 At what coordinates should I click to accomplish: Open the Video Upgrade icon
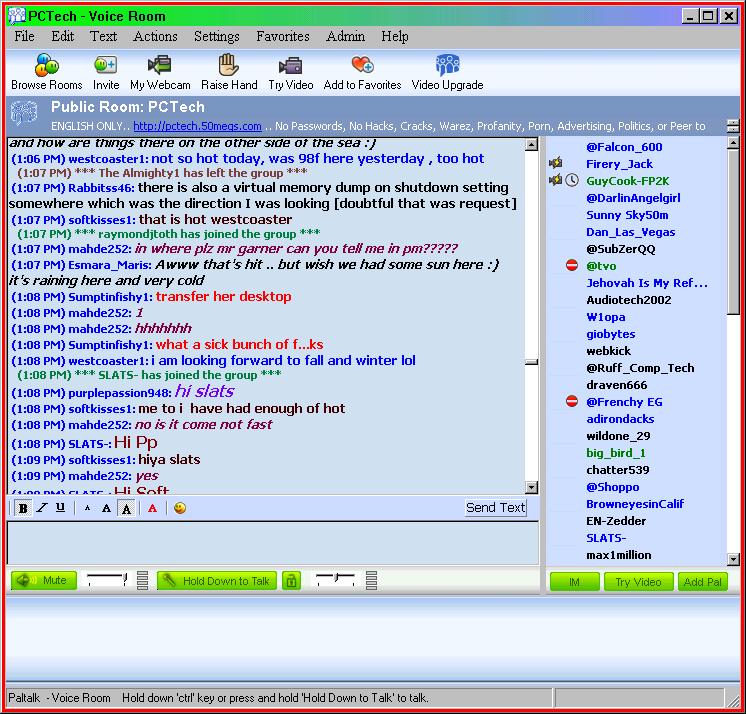click(447, 65)
